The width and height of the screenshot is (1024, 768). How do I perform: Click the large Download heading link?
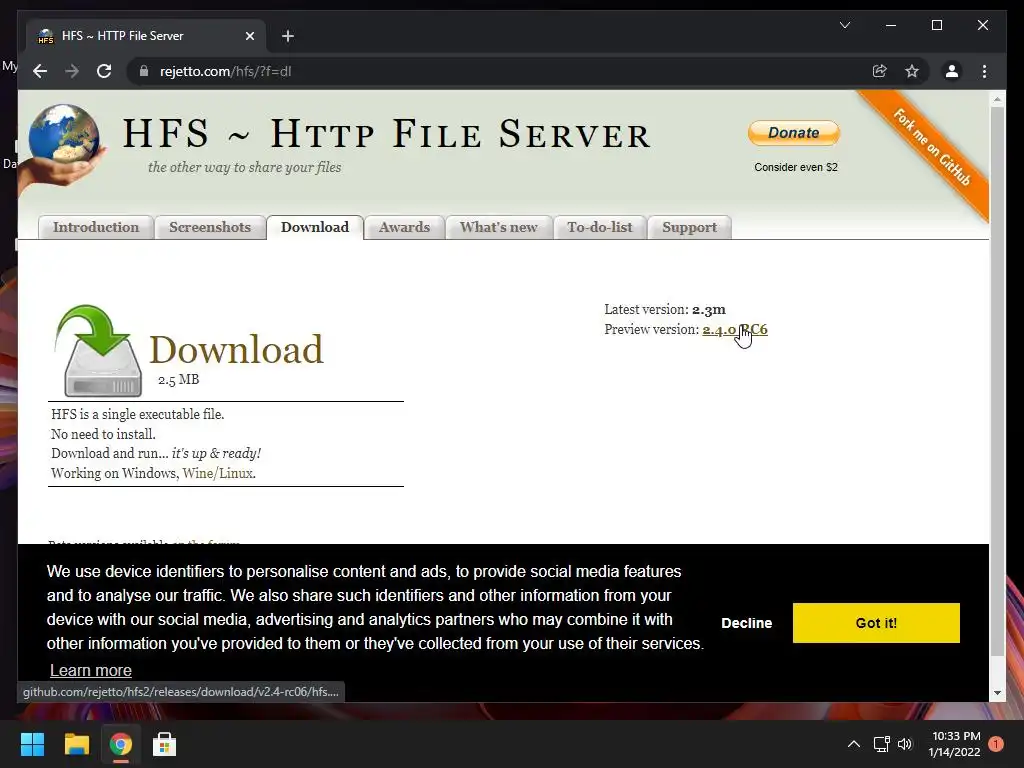coord(236,349)
